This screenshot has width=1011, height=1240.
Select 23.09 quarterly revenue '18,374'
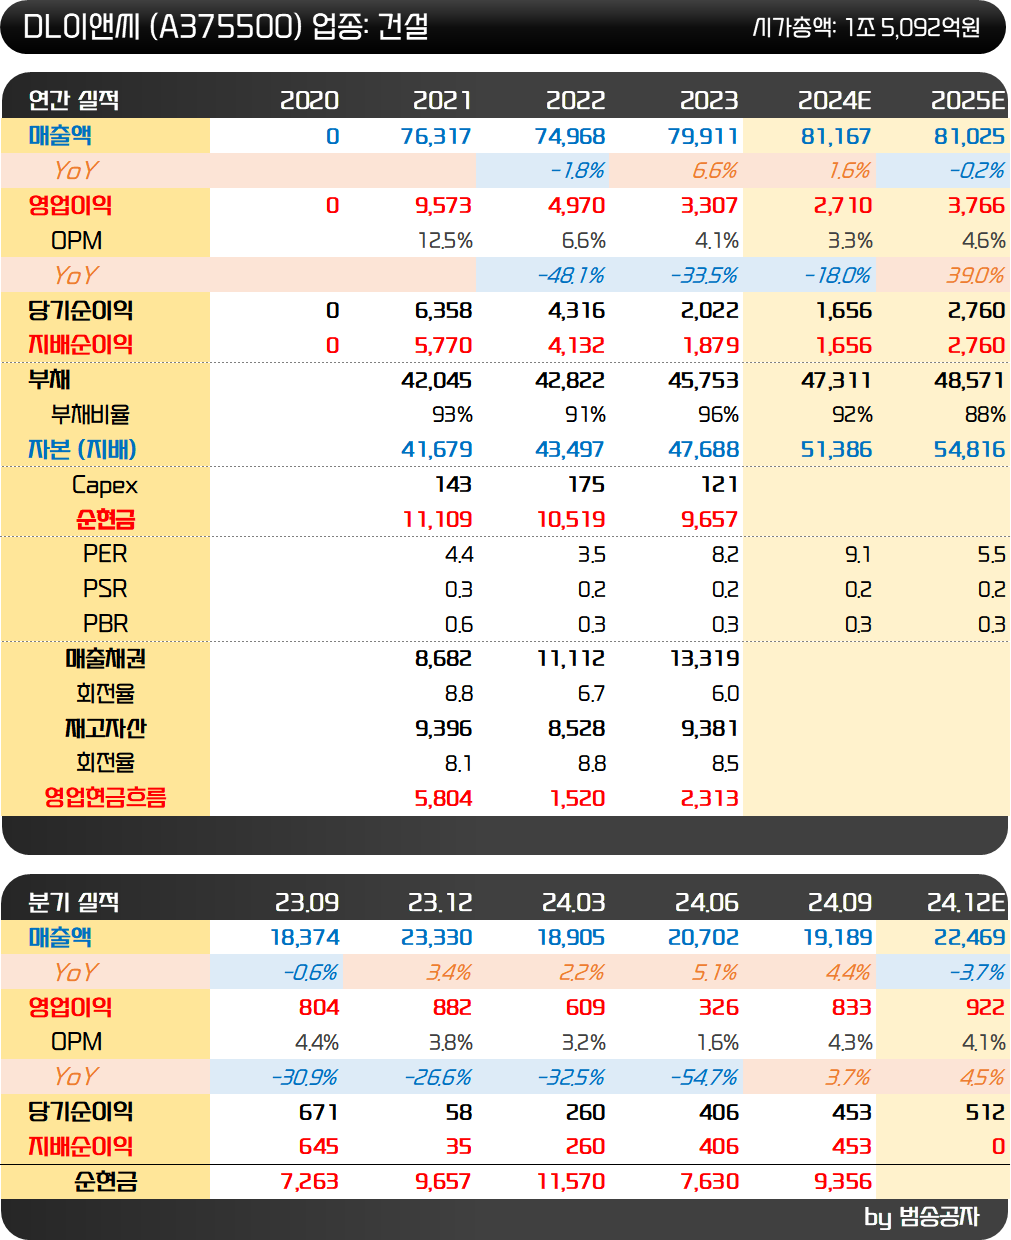click(x=305, y=937)
